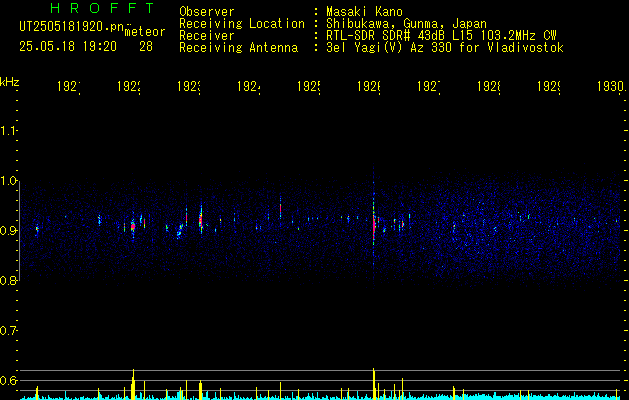Click the tall yellow power peak near 1922

point(133,384)
